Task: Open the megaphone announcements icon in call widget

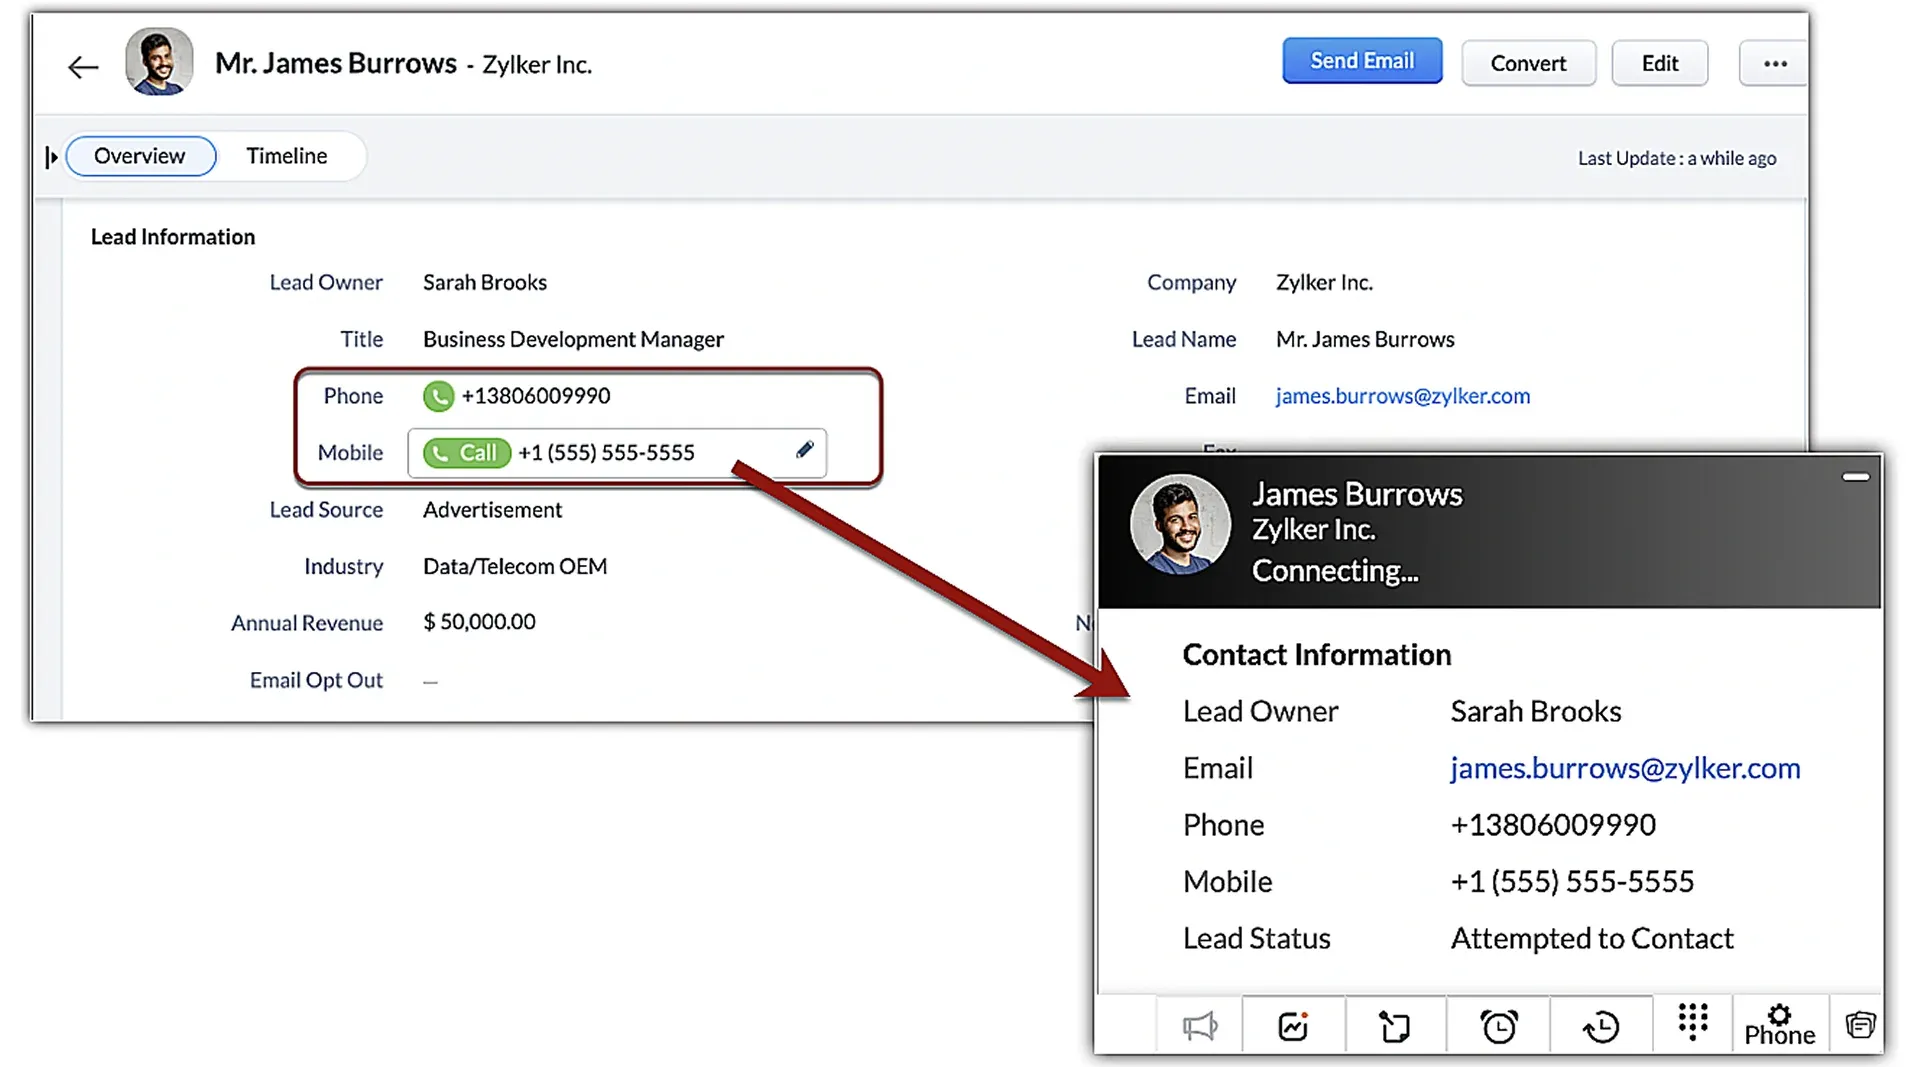Action: (1199, 1026)
